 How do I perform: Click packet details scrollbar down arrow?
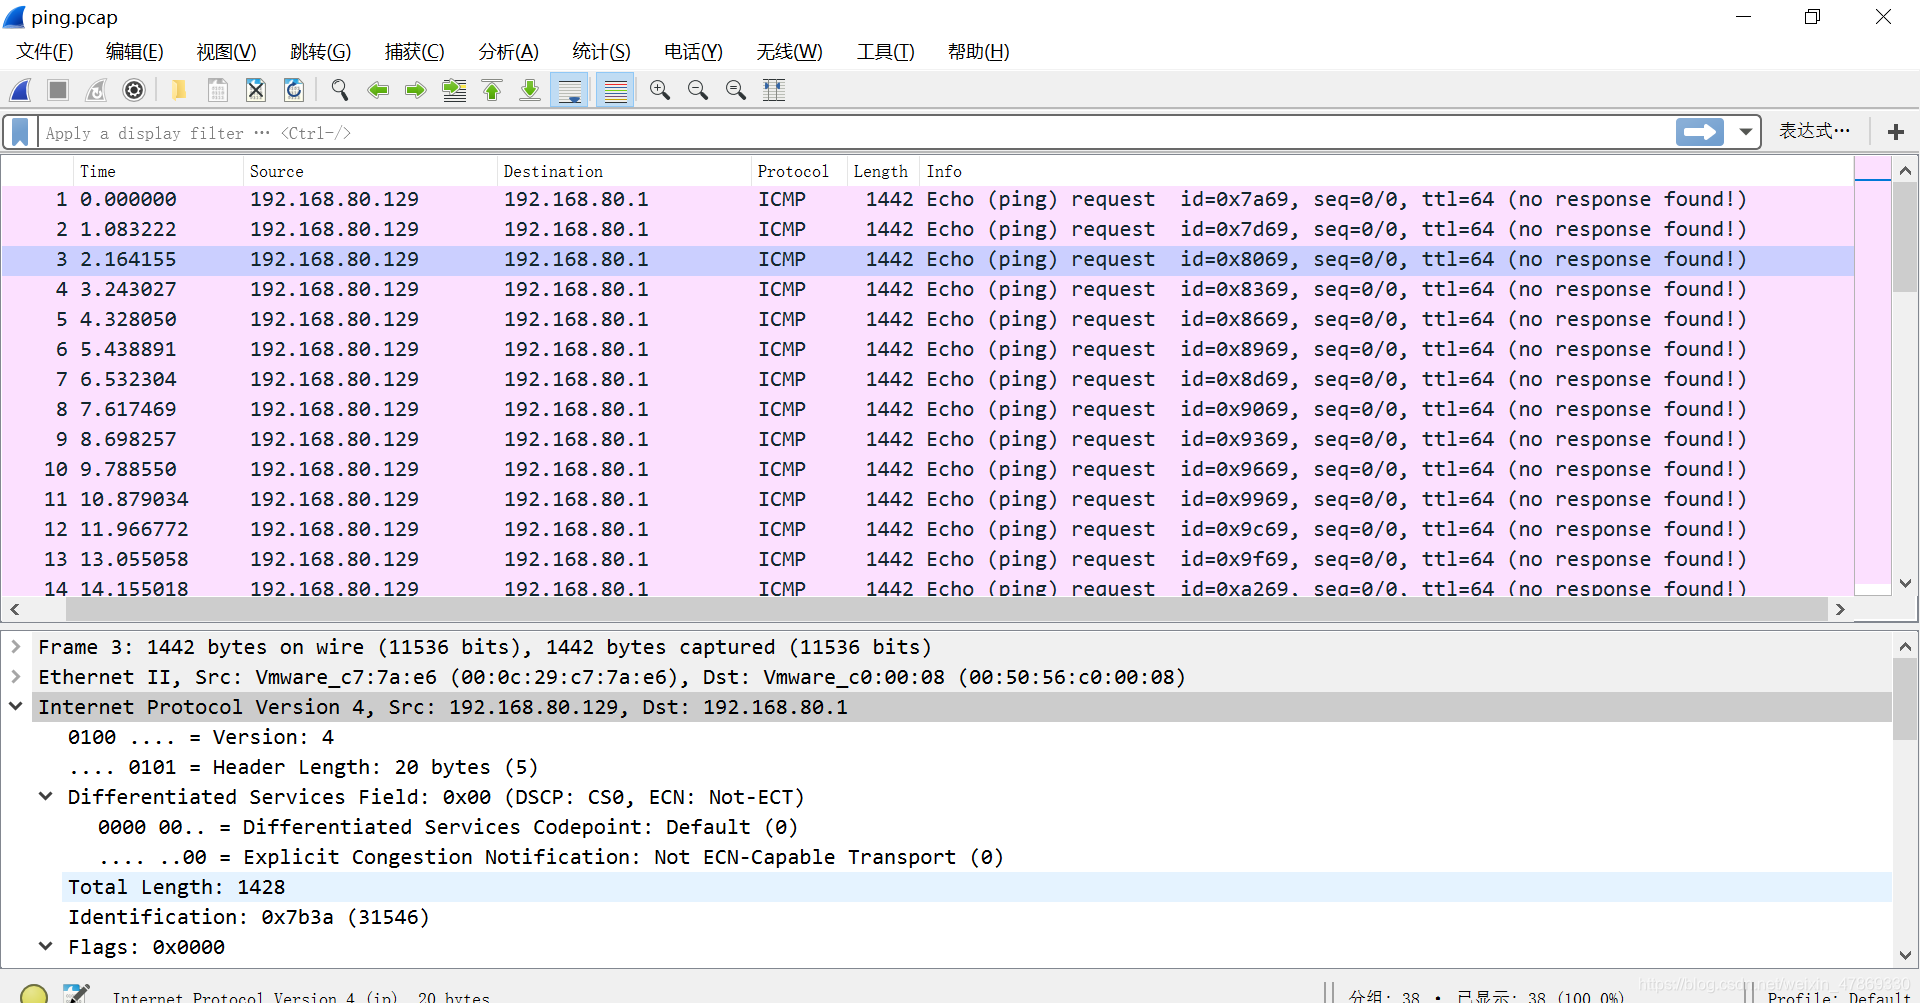pyautogui.click(x=1905, y=955)
